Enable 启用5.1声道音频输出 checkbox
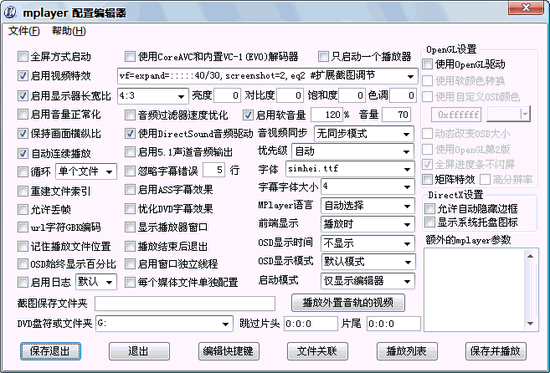Viewport: 550px width, 373px height. pyautogui.click(x=130, y=152)
